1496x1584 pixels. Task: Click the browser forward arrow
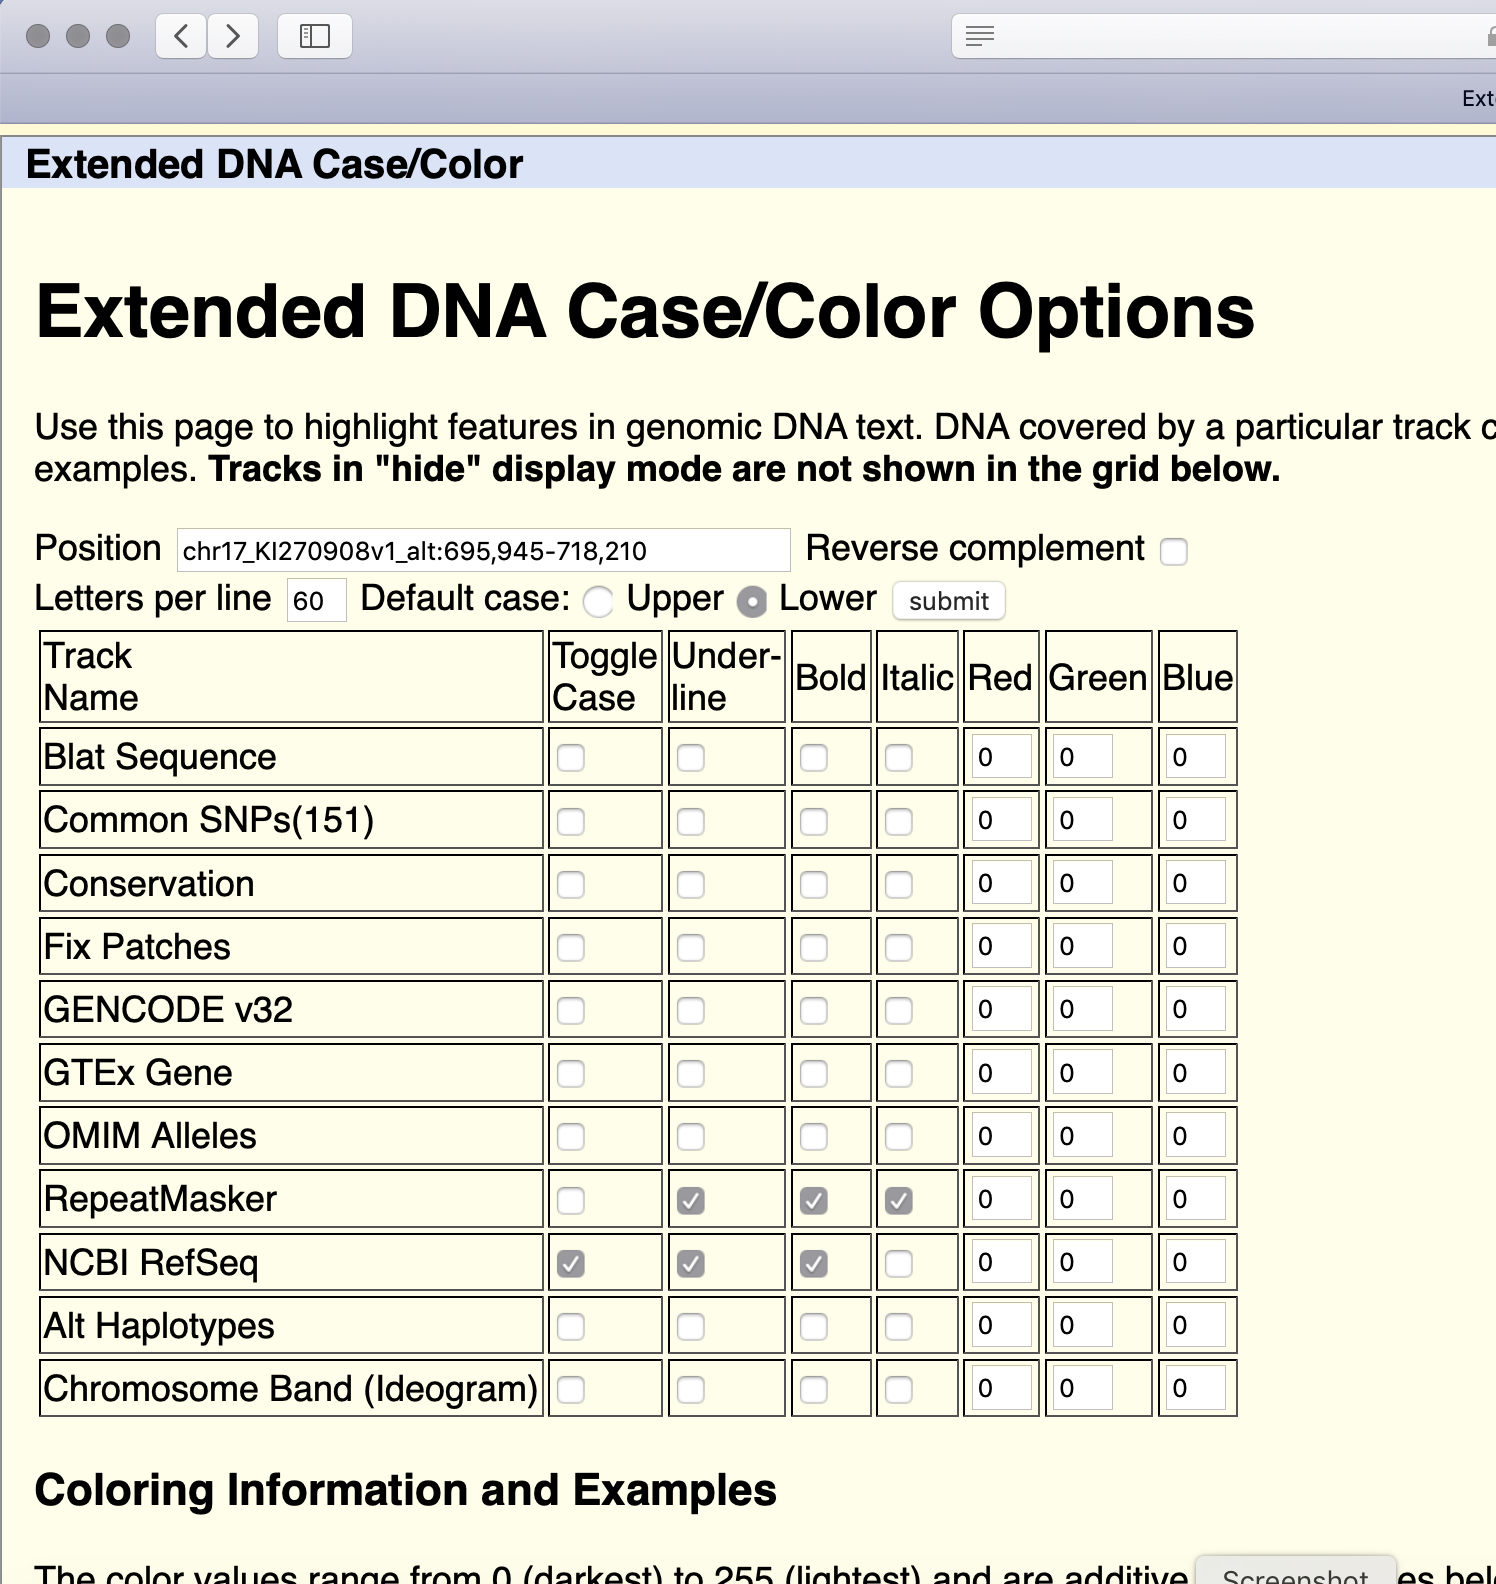(233, 37)
